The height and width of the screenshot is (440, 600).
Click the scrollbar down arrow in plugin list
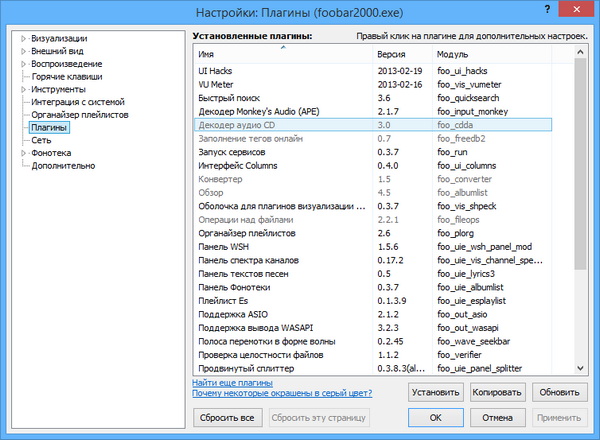pyautogui.click(x=580, y=368)
